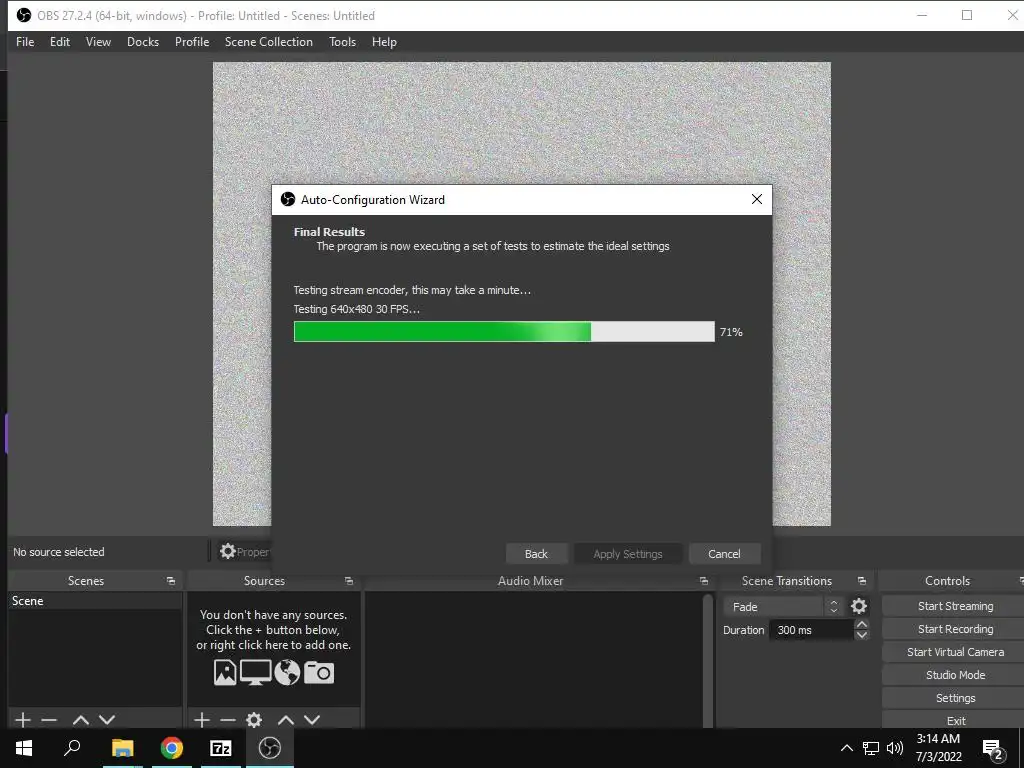Click the browser globe icon in Sources
Viewport: 1024px width, 768px height.
pyautogui.click(x=287, y=672)
